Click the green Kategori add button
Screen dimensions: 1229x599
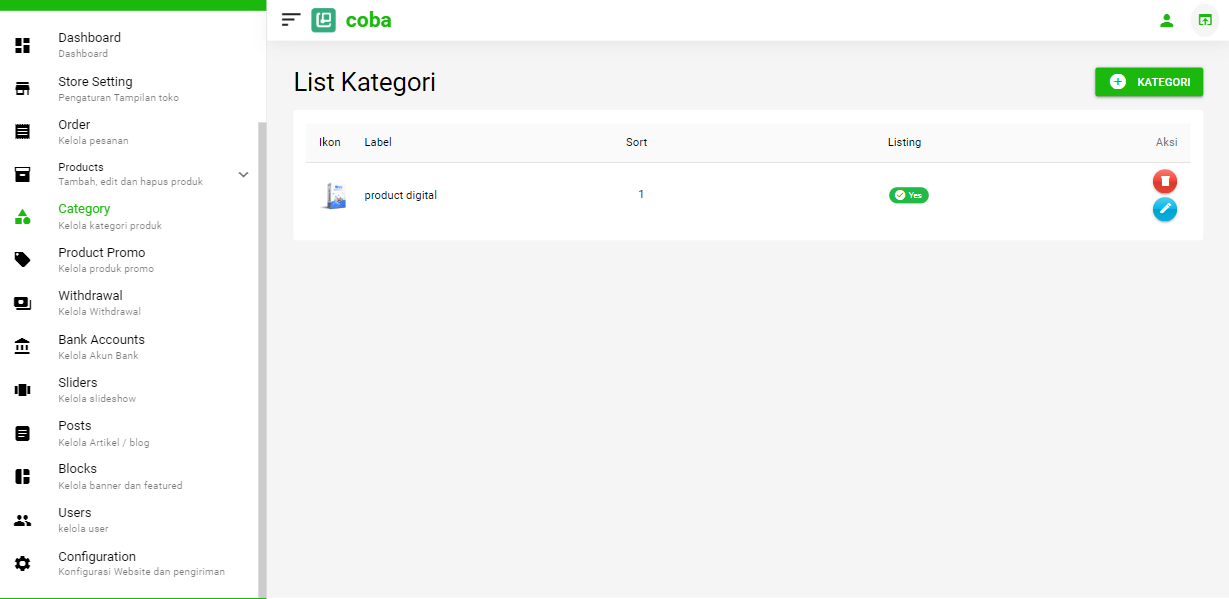tap(1148, 82)
